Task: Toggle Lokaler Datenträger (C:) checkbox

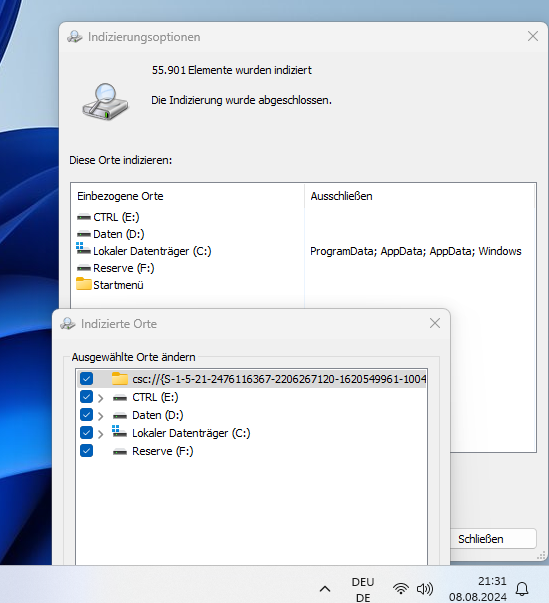Action: tap(87, 433)
